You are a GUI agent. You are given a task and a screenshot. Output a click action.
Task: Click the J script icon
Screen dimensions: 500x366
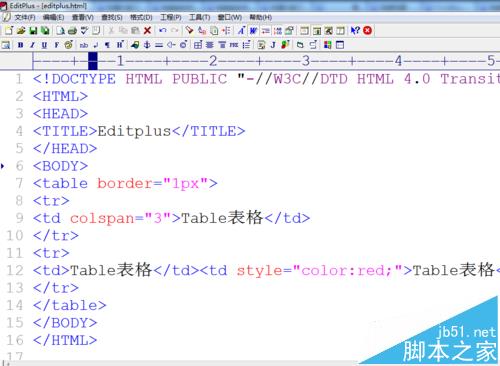pyautogui.click(x=273, y=45)
